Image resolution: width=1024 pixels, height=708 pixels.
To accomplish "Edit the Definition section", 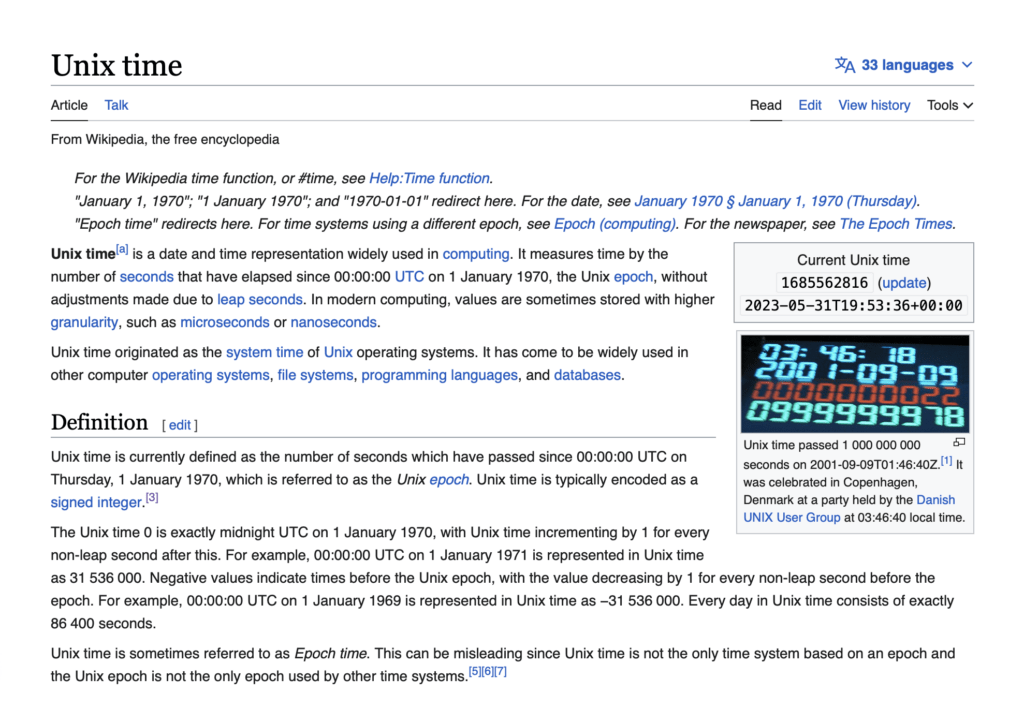I will tap(180, 425).
